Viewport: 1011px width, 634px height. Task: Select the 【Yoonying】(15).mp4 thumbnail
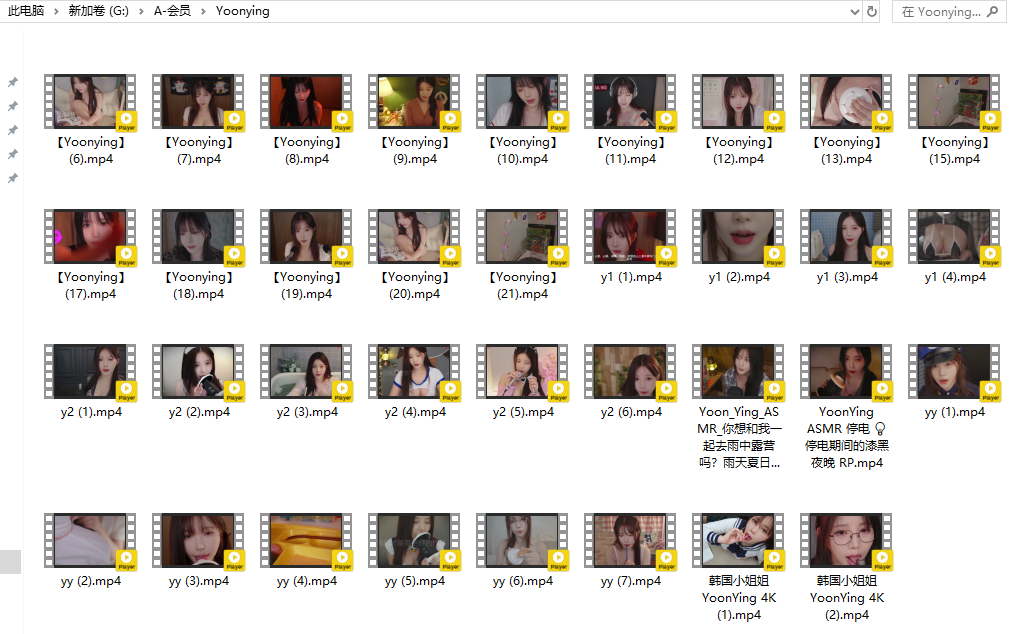(x=955, y=102)
